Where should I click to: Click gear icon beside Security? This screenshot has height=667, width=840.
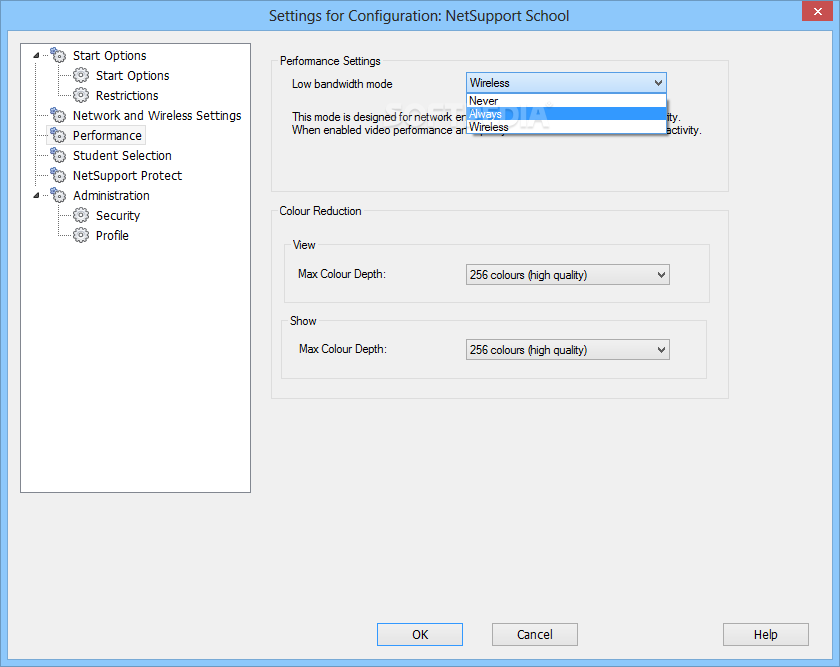[81, 215]
